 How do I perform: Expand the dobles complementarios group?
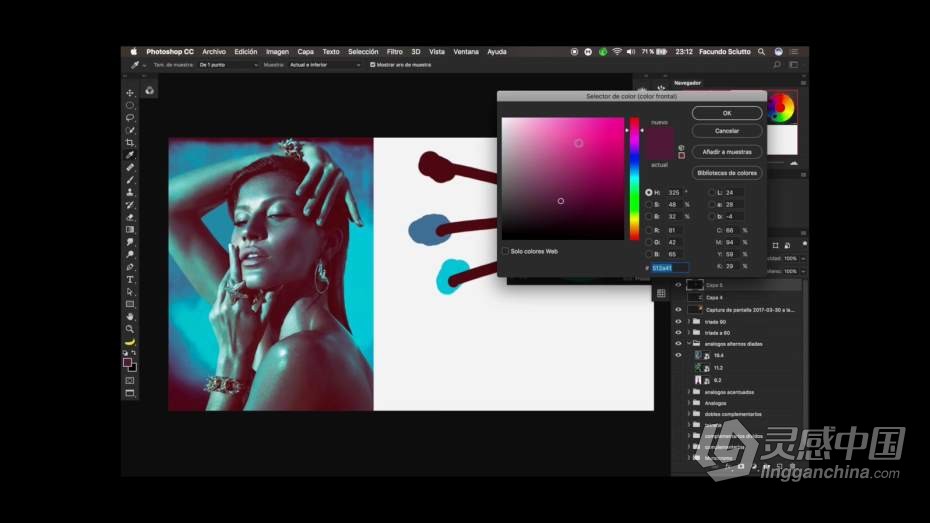click(689, 414)
